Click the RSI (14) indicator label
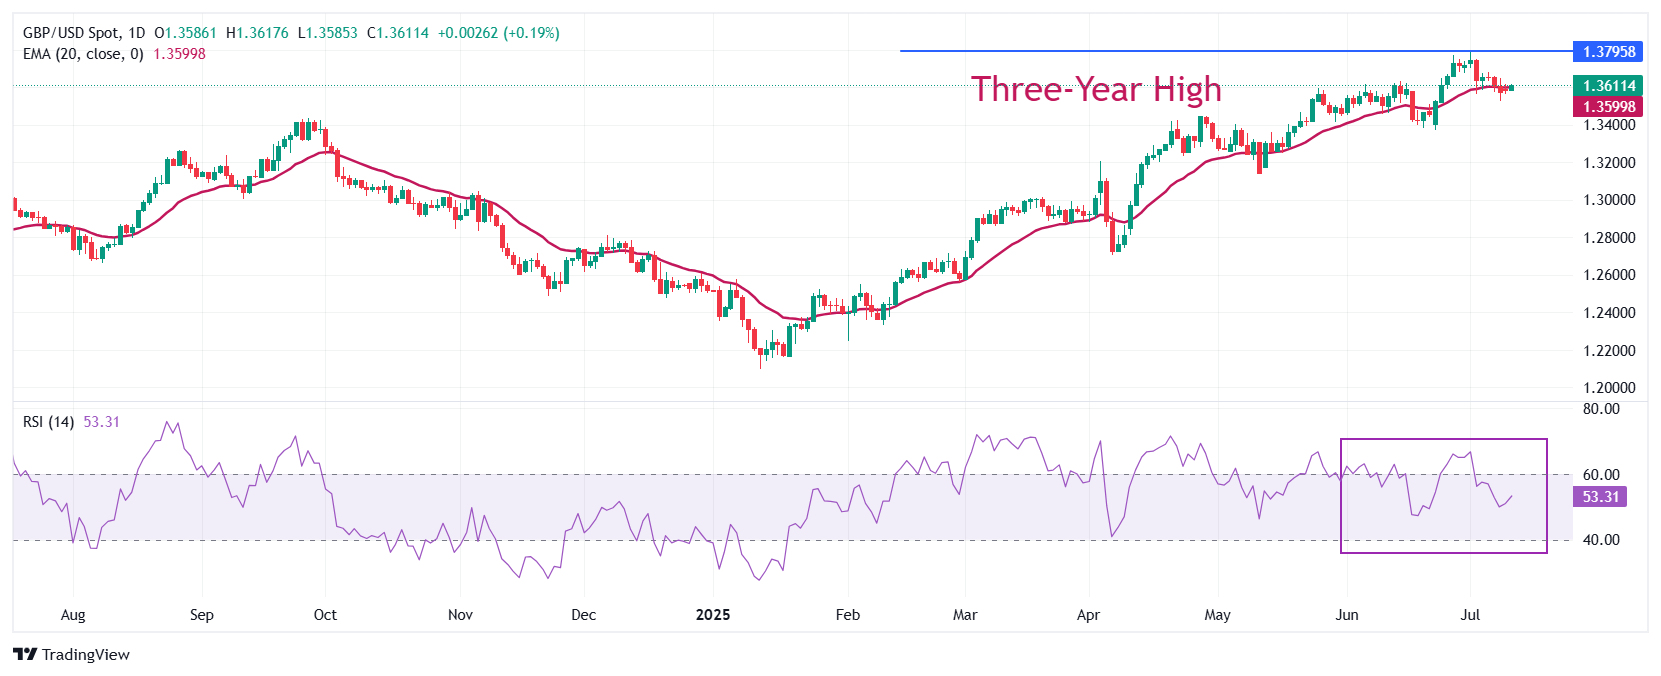The image size is (1661, 676). click(48, 422)
